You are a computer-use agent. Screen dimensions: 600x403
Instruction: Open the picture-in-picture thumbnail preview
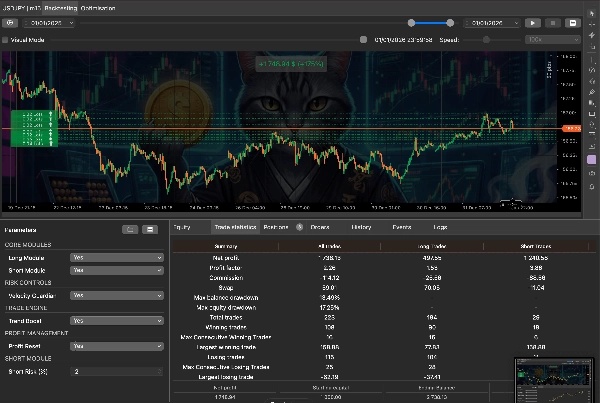click(554, 380)
